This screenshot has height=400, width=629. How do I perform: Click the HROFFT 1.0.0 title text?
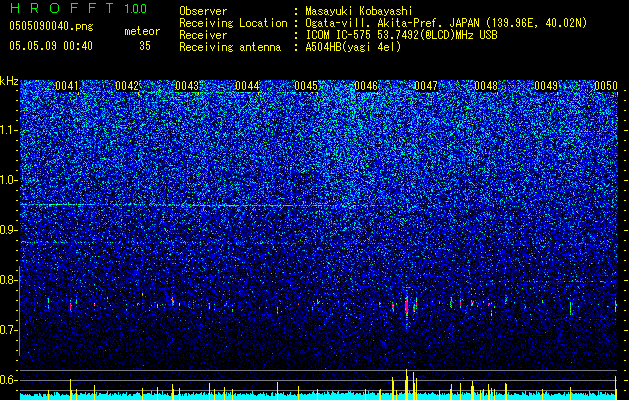pos(78,8)
